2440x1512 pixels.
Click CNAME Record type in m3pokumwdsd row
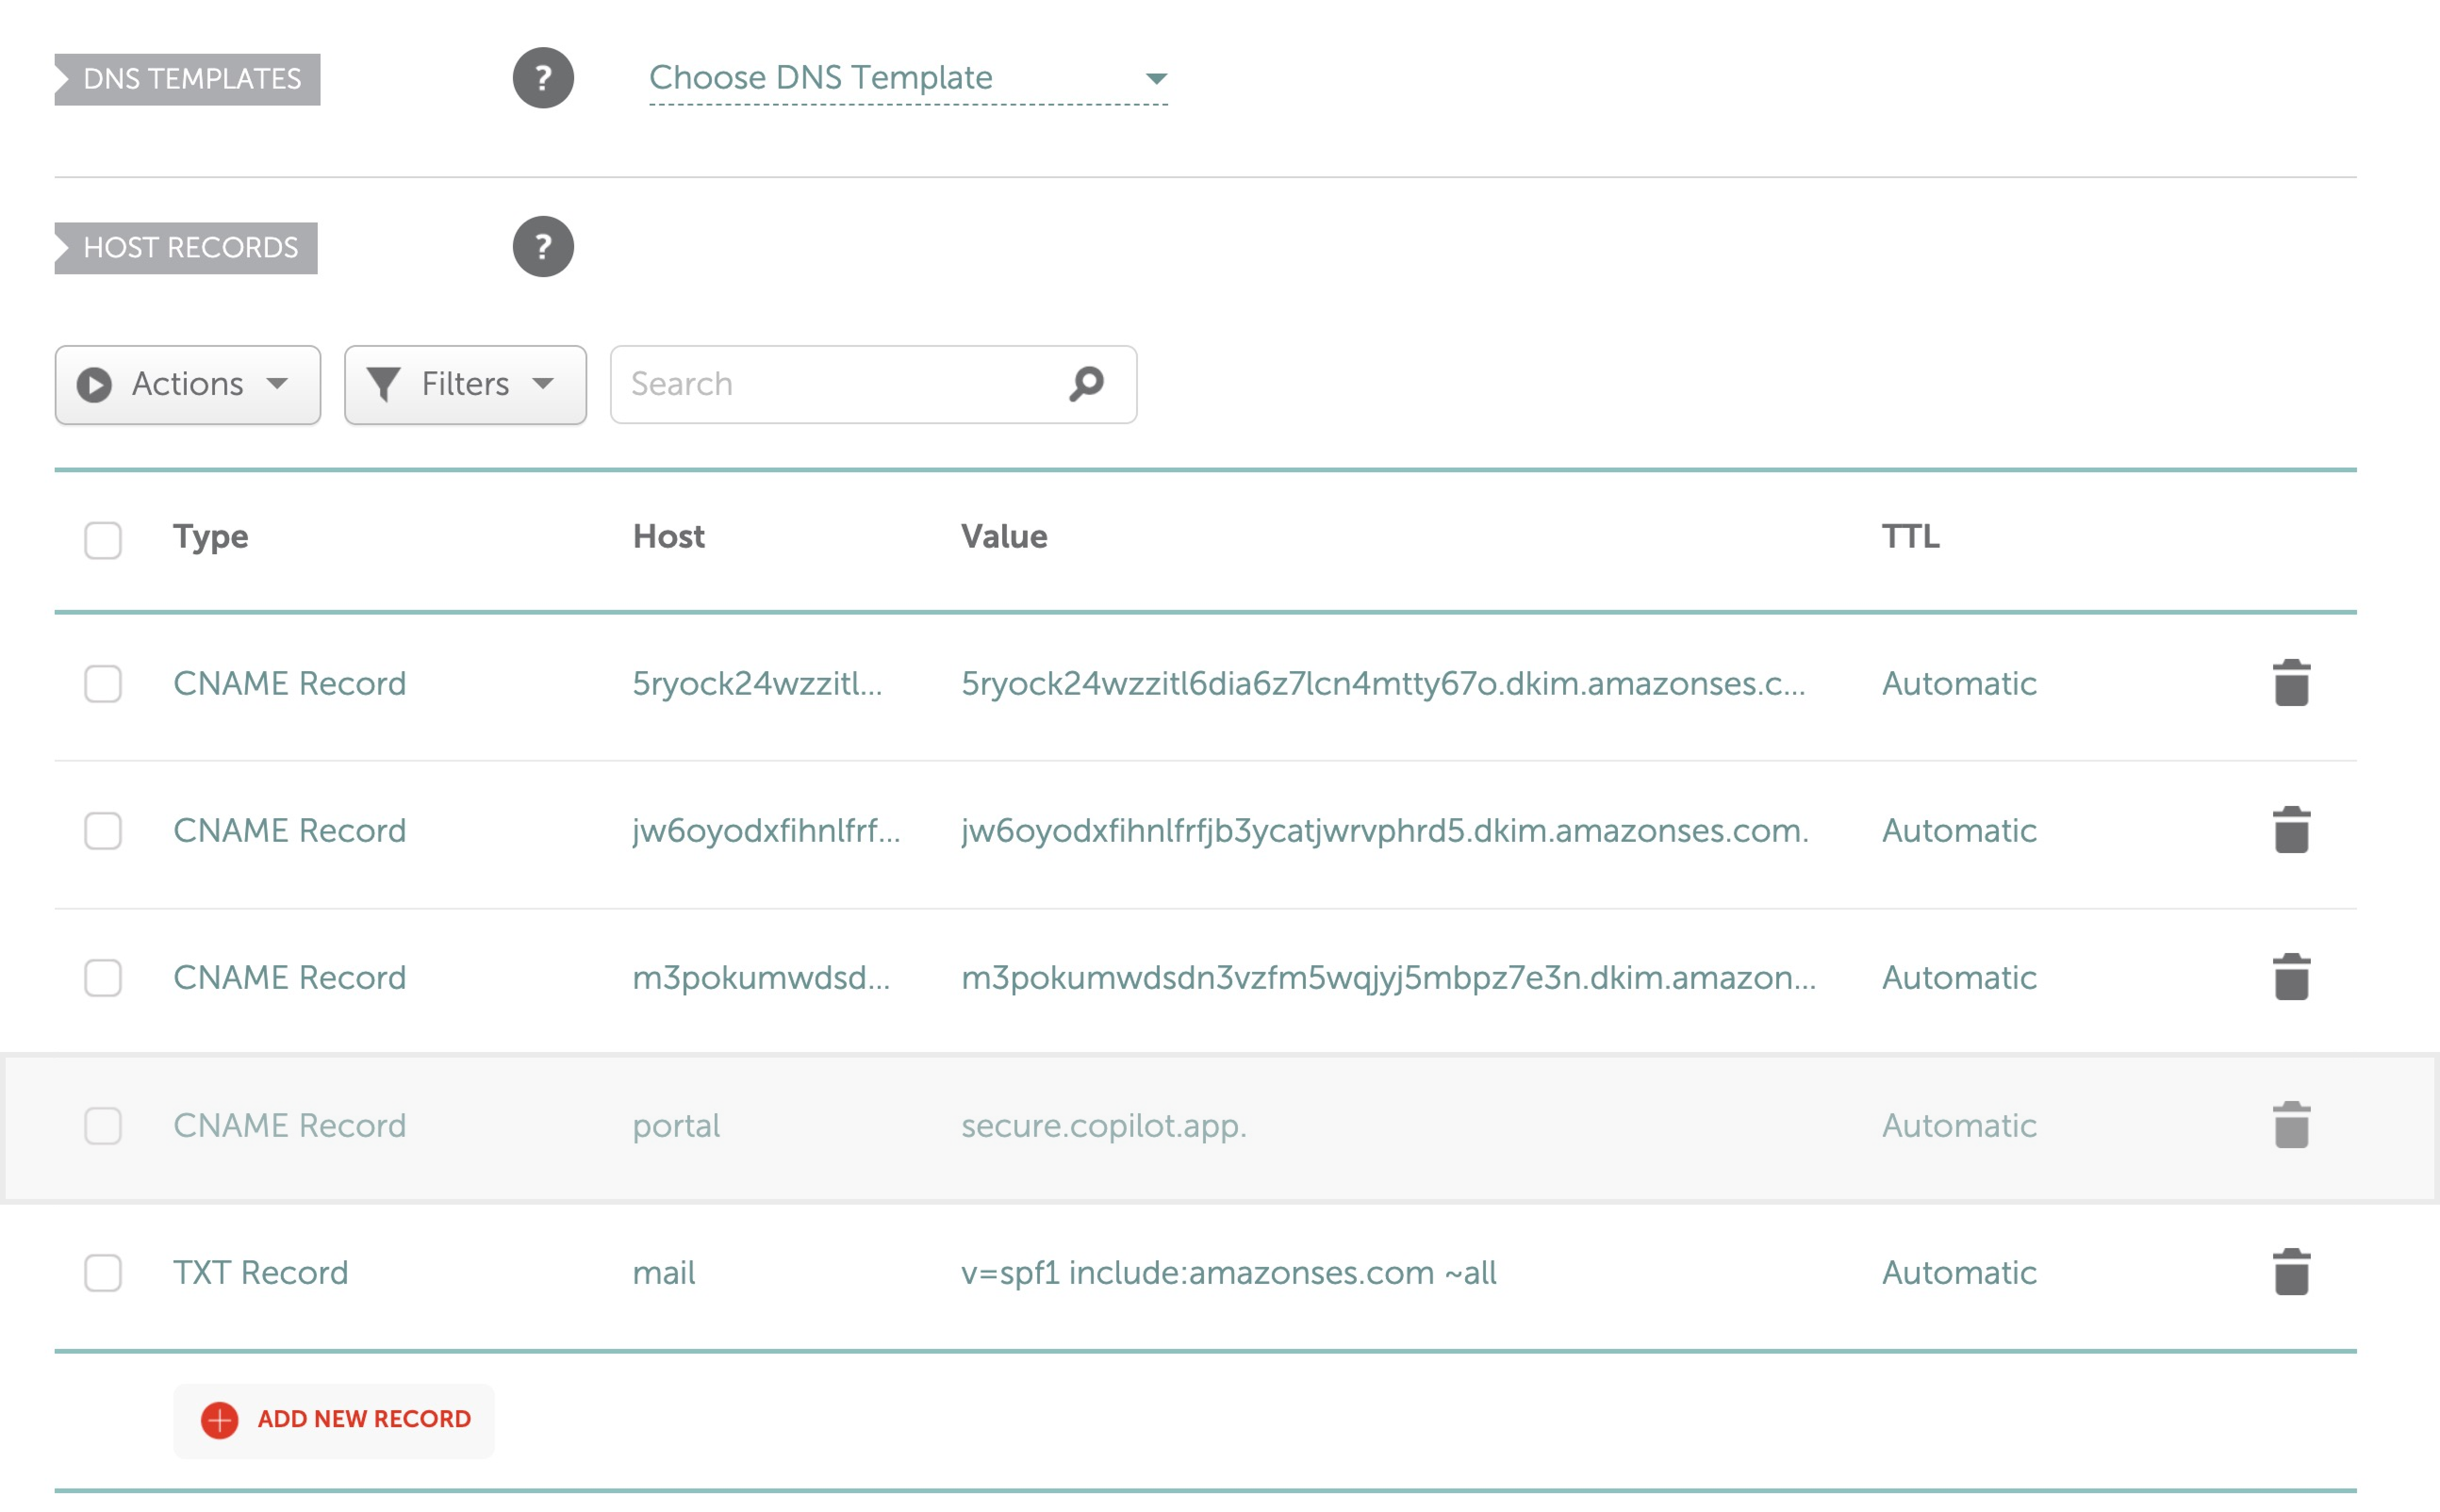click(290, 978)
